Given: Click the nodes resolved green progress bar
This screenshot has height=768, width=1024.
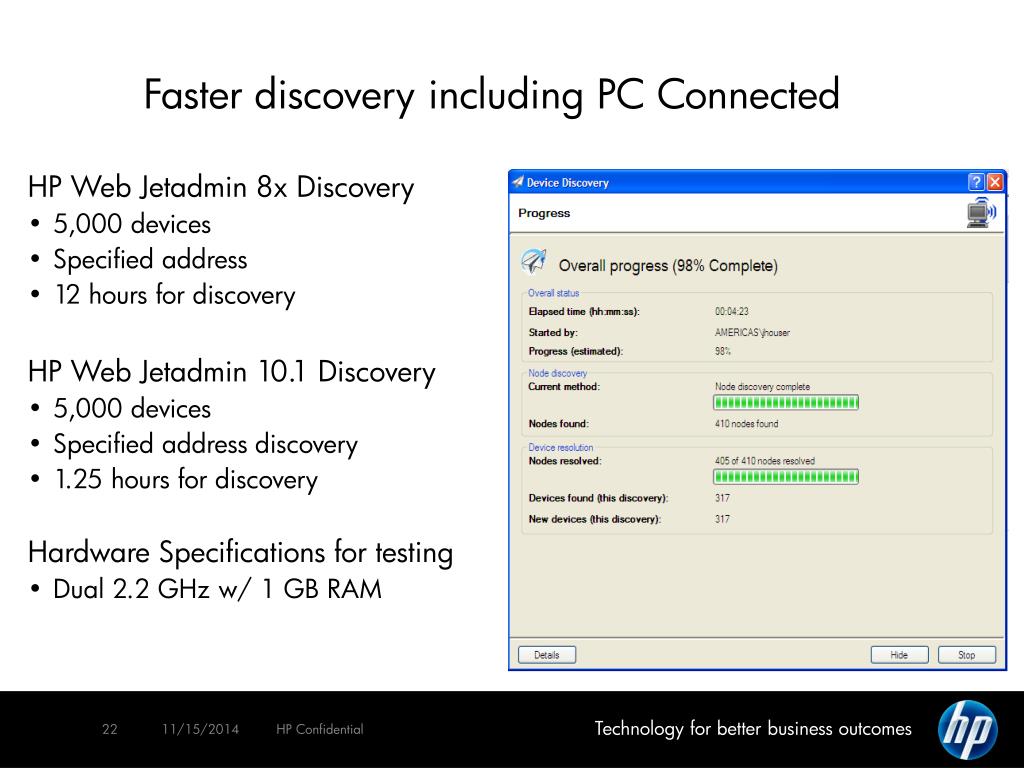Looking at the screenshot, I should tap(786, 477).
